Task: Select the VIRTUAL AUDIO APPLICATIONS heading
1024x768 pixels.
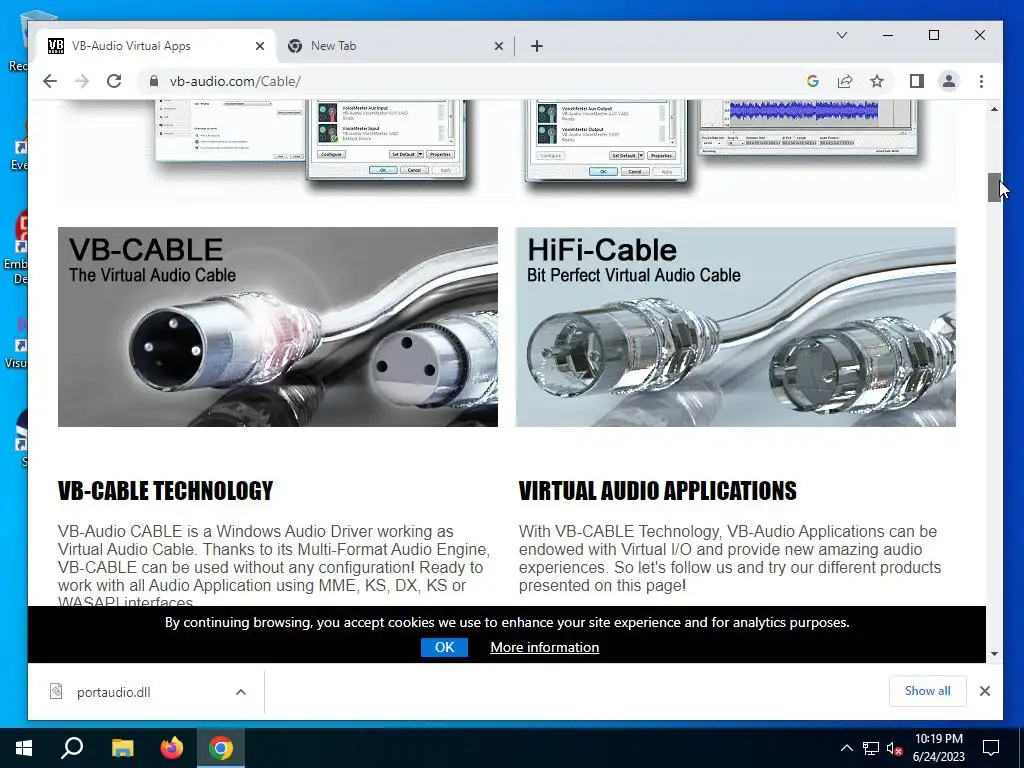Action: pos(657,490)
